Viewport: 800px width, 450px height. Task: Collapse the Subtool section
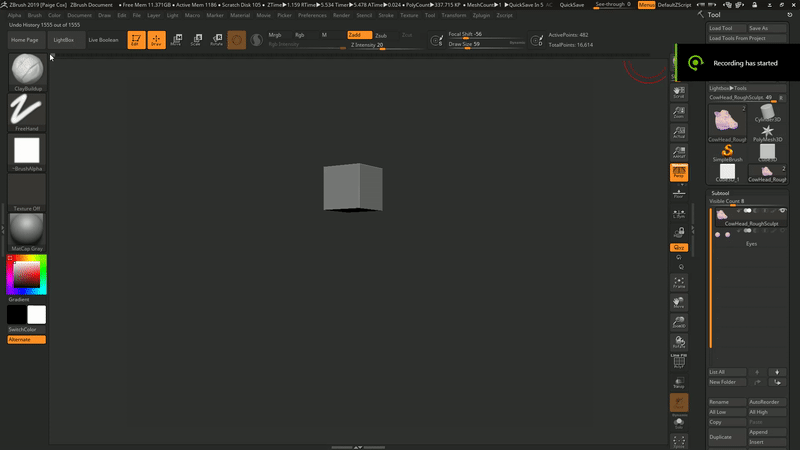tap(720, 193)
